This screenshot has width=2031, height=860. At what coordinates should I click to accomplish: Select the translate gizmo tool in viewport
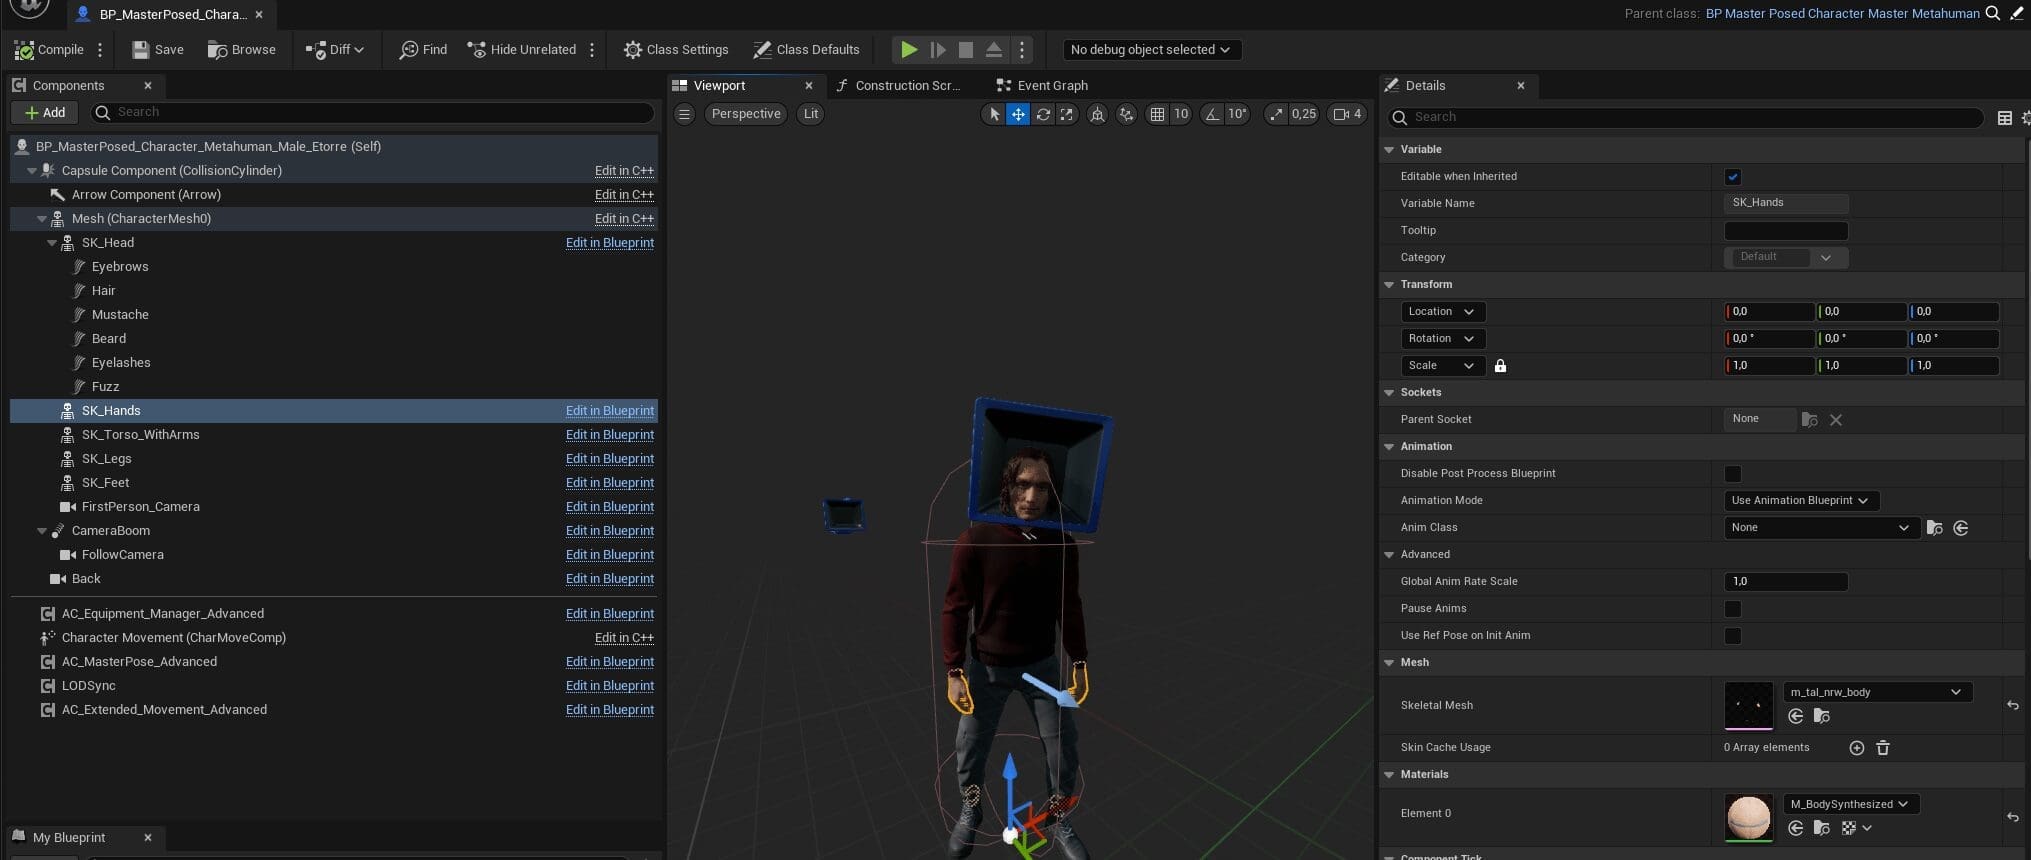(1018, 114)
